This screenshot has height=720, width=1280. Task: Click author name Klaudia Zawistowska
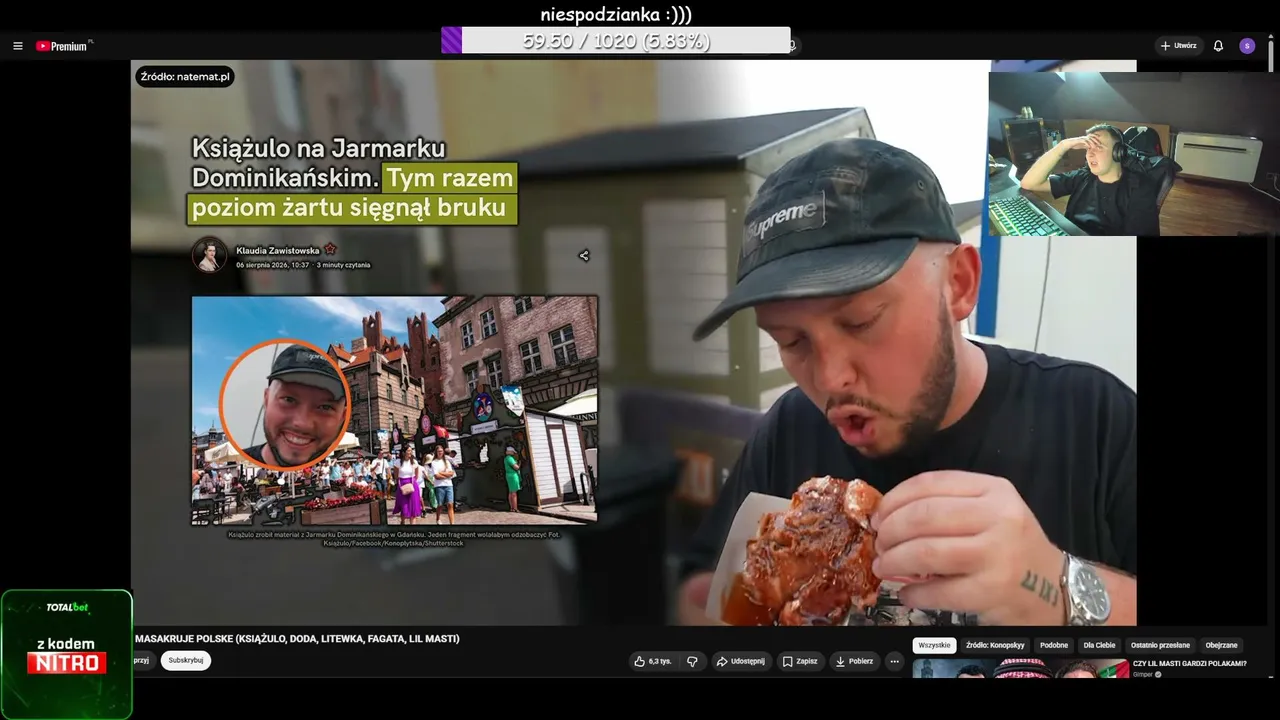click(x=278, y=250)
